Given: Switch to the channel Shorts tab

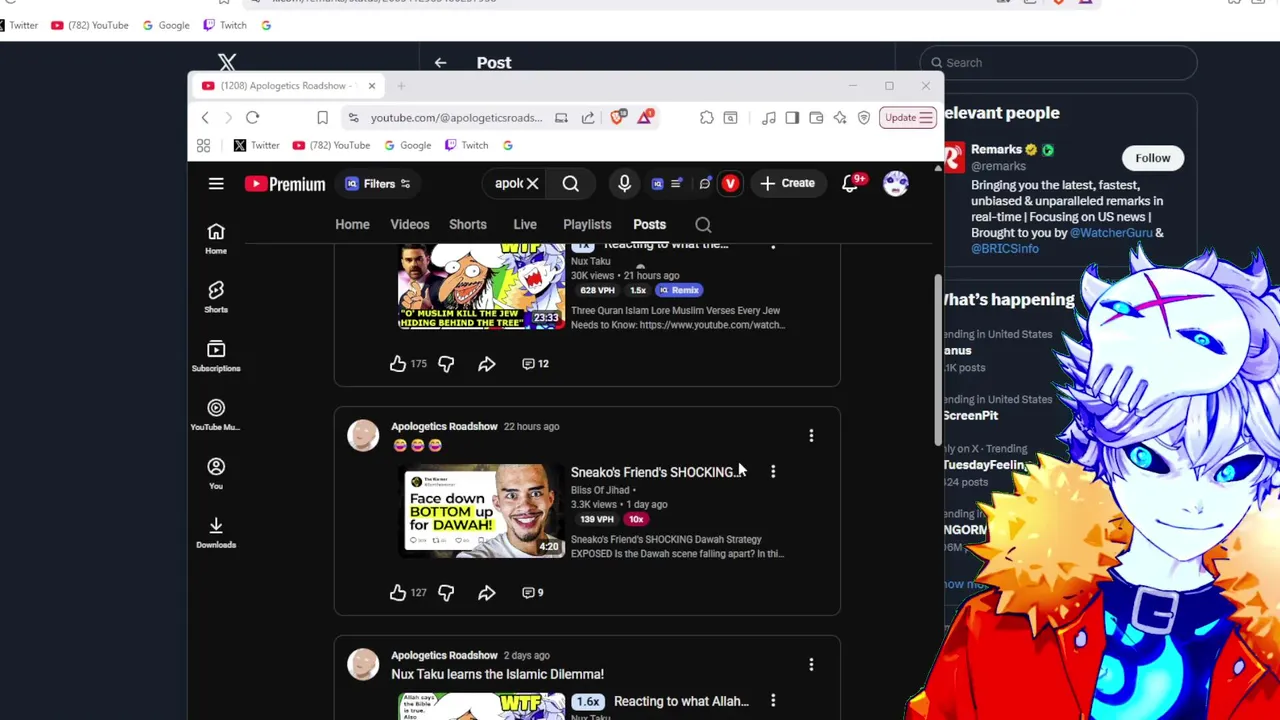Looking at the screenshot, I should [468, 225].
